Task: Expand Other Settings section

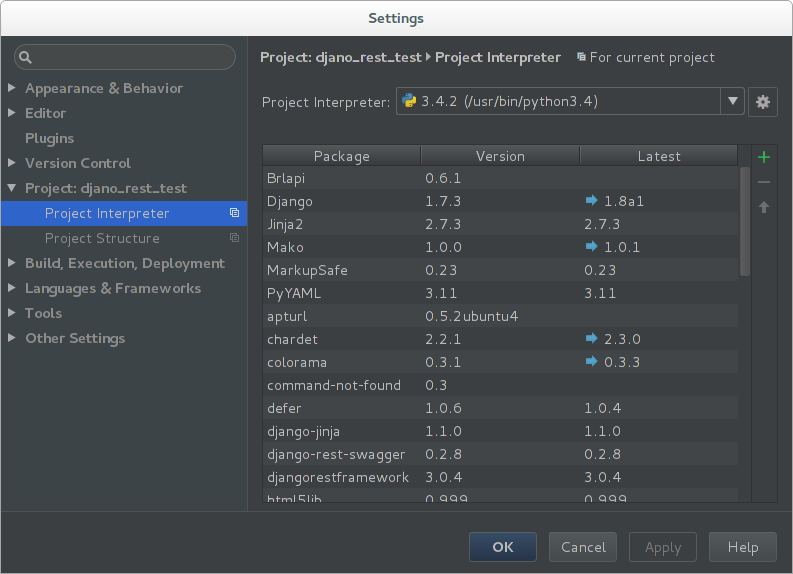Action: click(12, 338)
